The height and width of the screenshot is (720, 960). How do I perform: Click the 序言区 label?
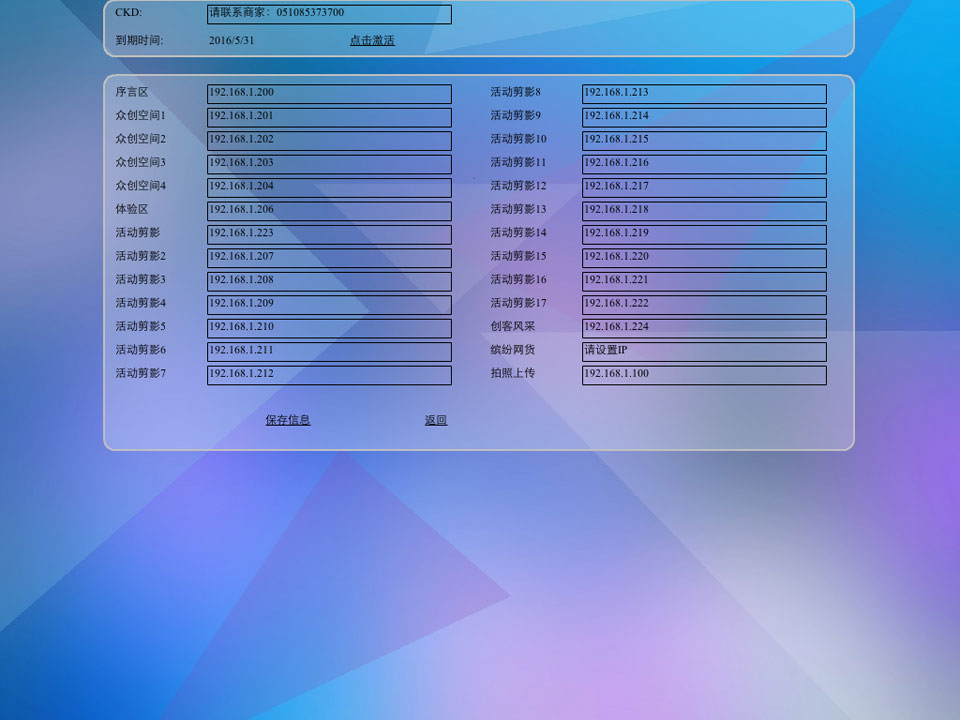point(132,92)
